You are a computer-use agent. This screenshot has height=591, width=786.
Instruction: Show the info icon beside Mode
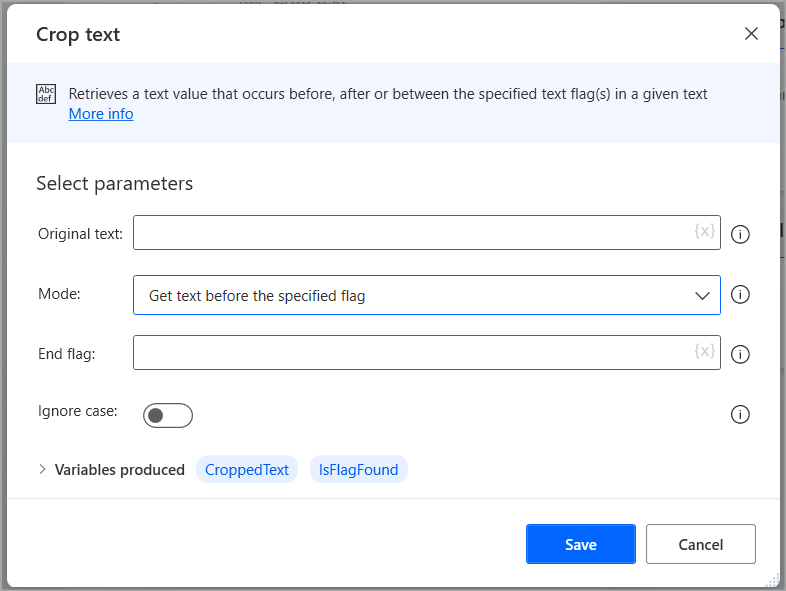741,295
